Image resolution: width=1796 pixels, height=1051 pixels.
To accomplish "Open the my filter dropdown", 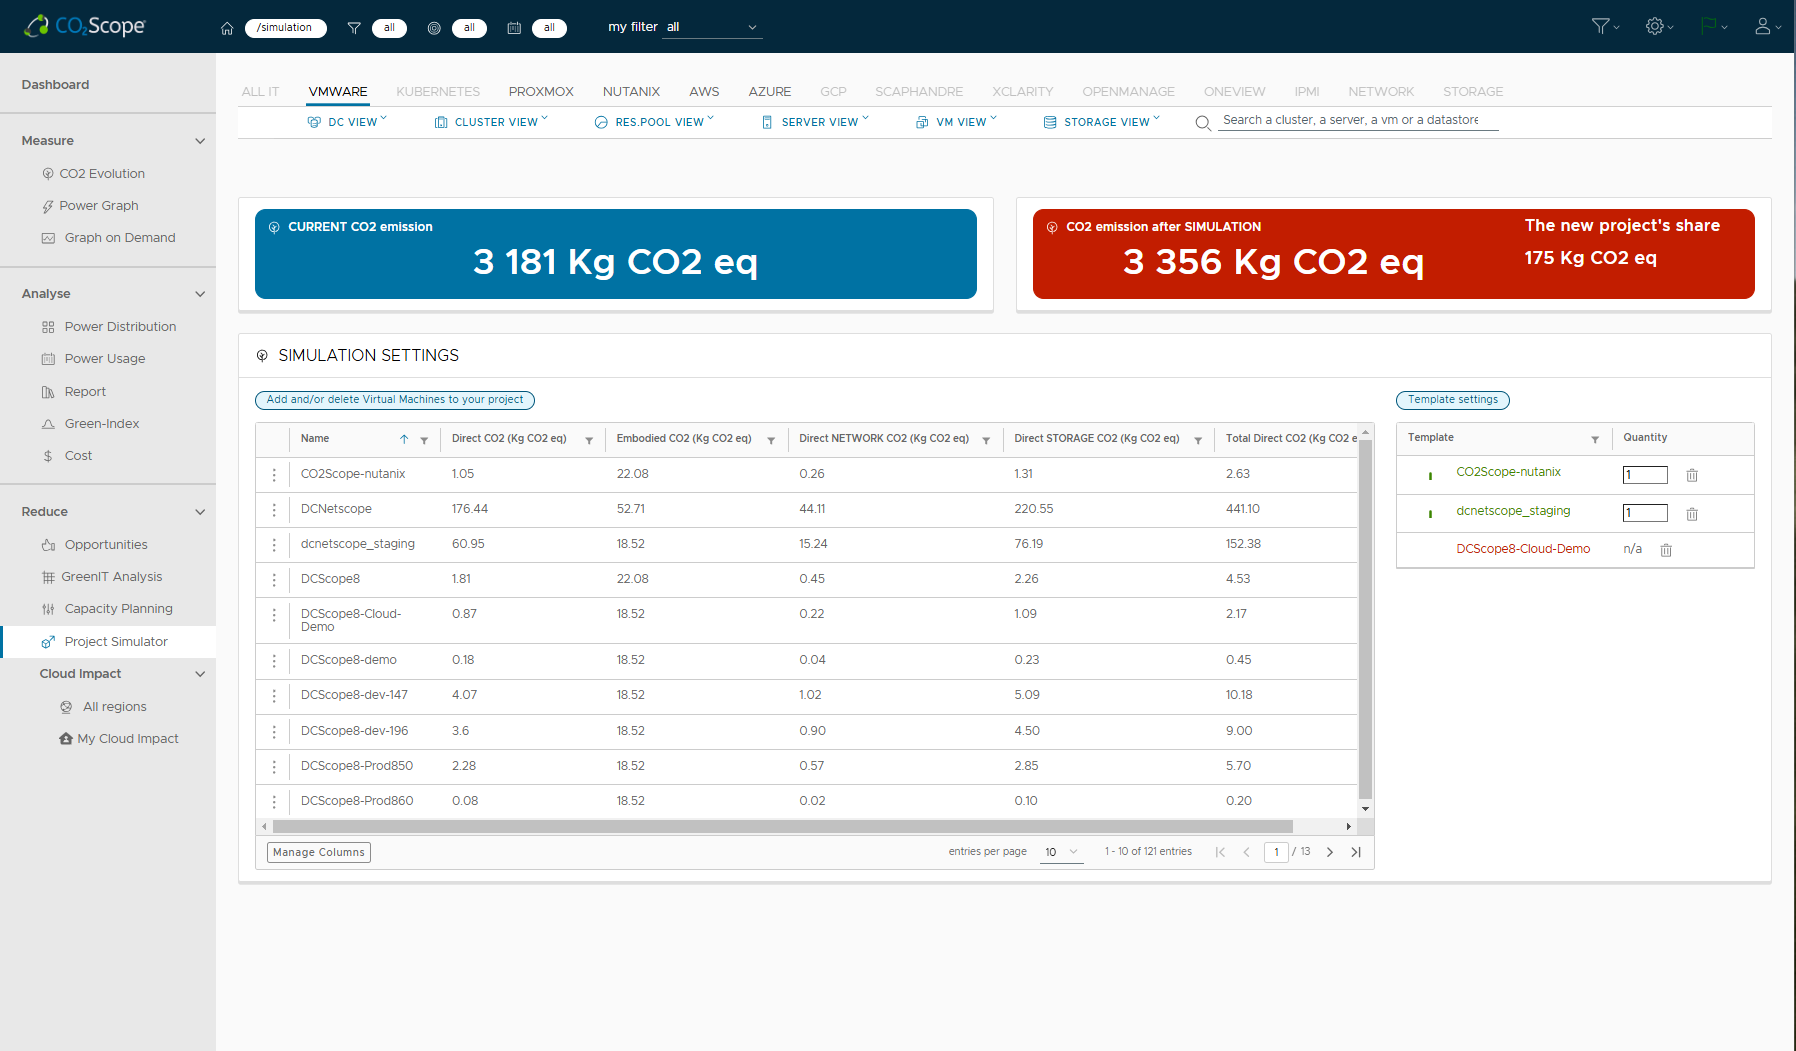I will pos(712,27).
